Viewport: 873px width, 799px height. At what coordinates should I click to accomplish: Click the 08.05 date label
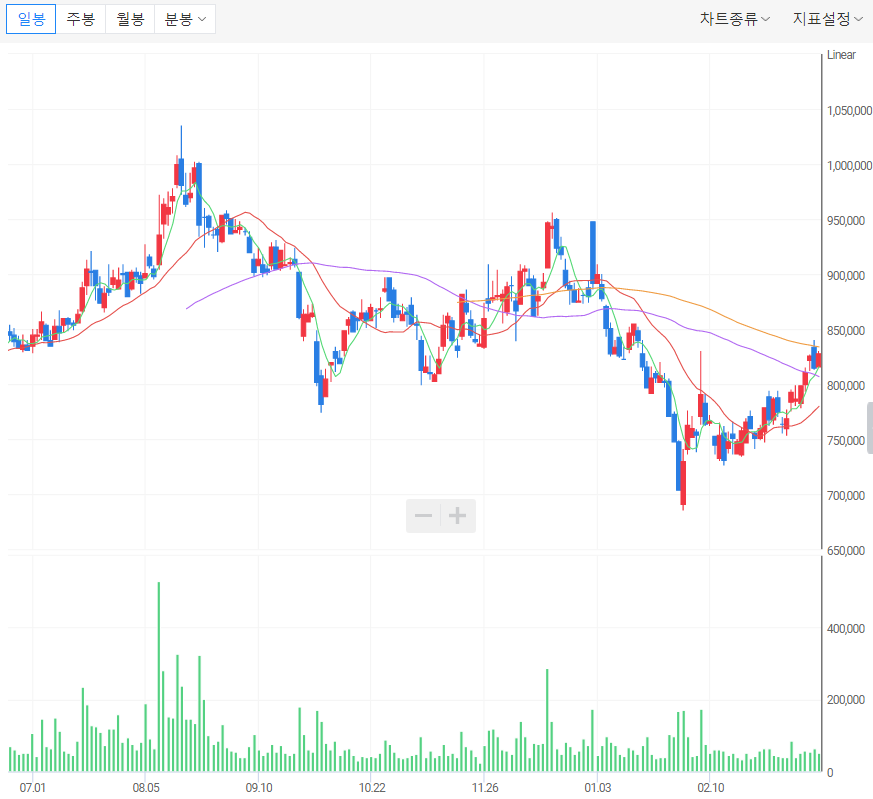tap(146, 788)
